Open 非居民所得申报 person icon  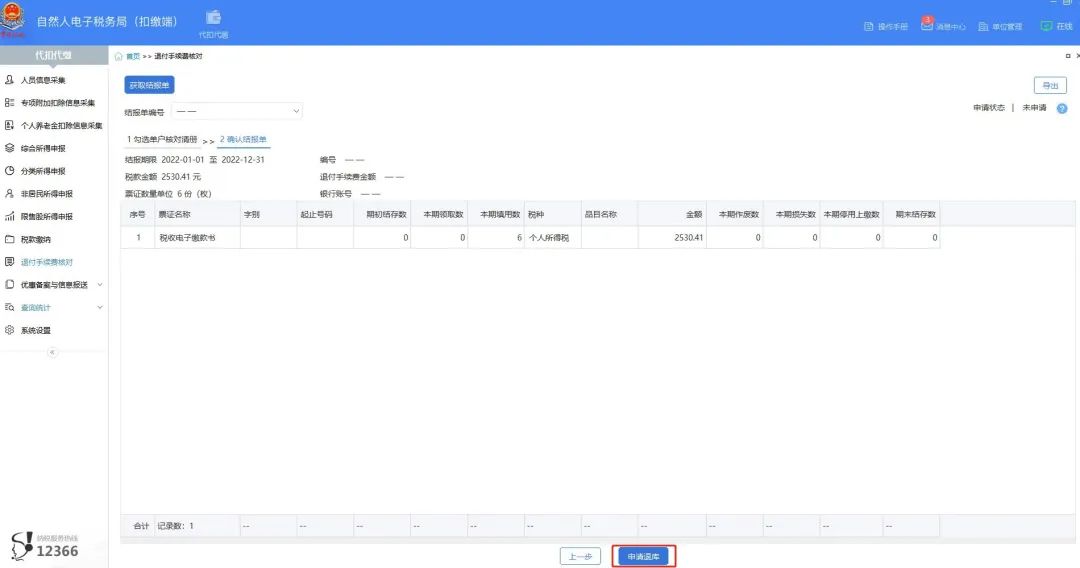coord(10,193)
